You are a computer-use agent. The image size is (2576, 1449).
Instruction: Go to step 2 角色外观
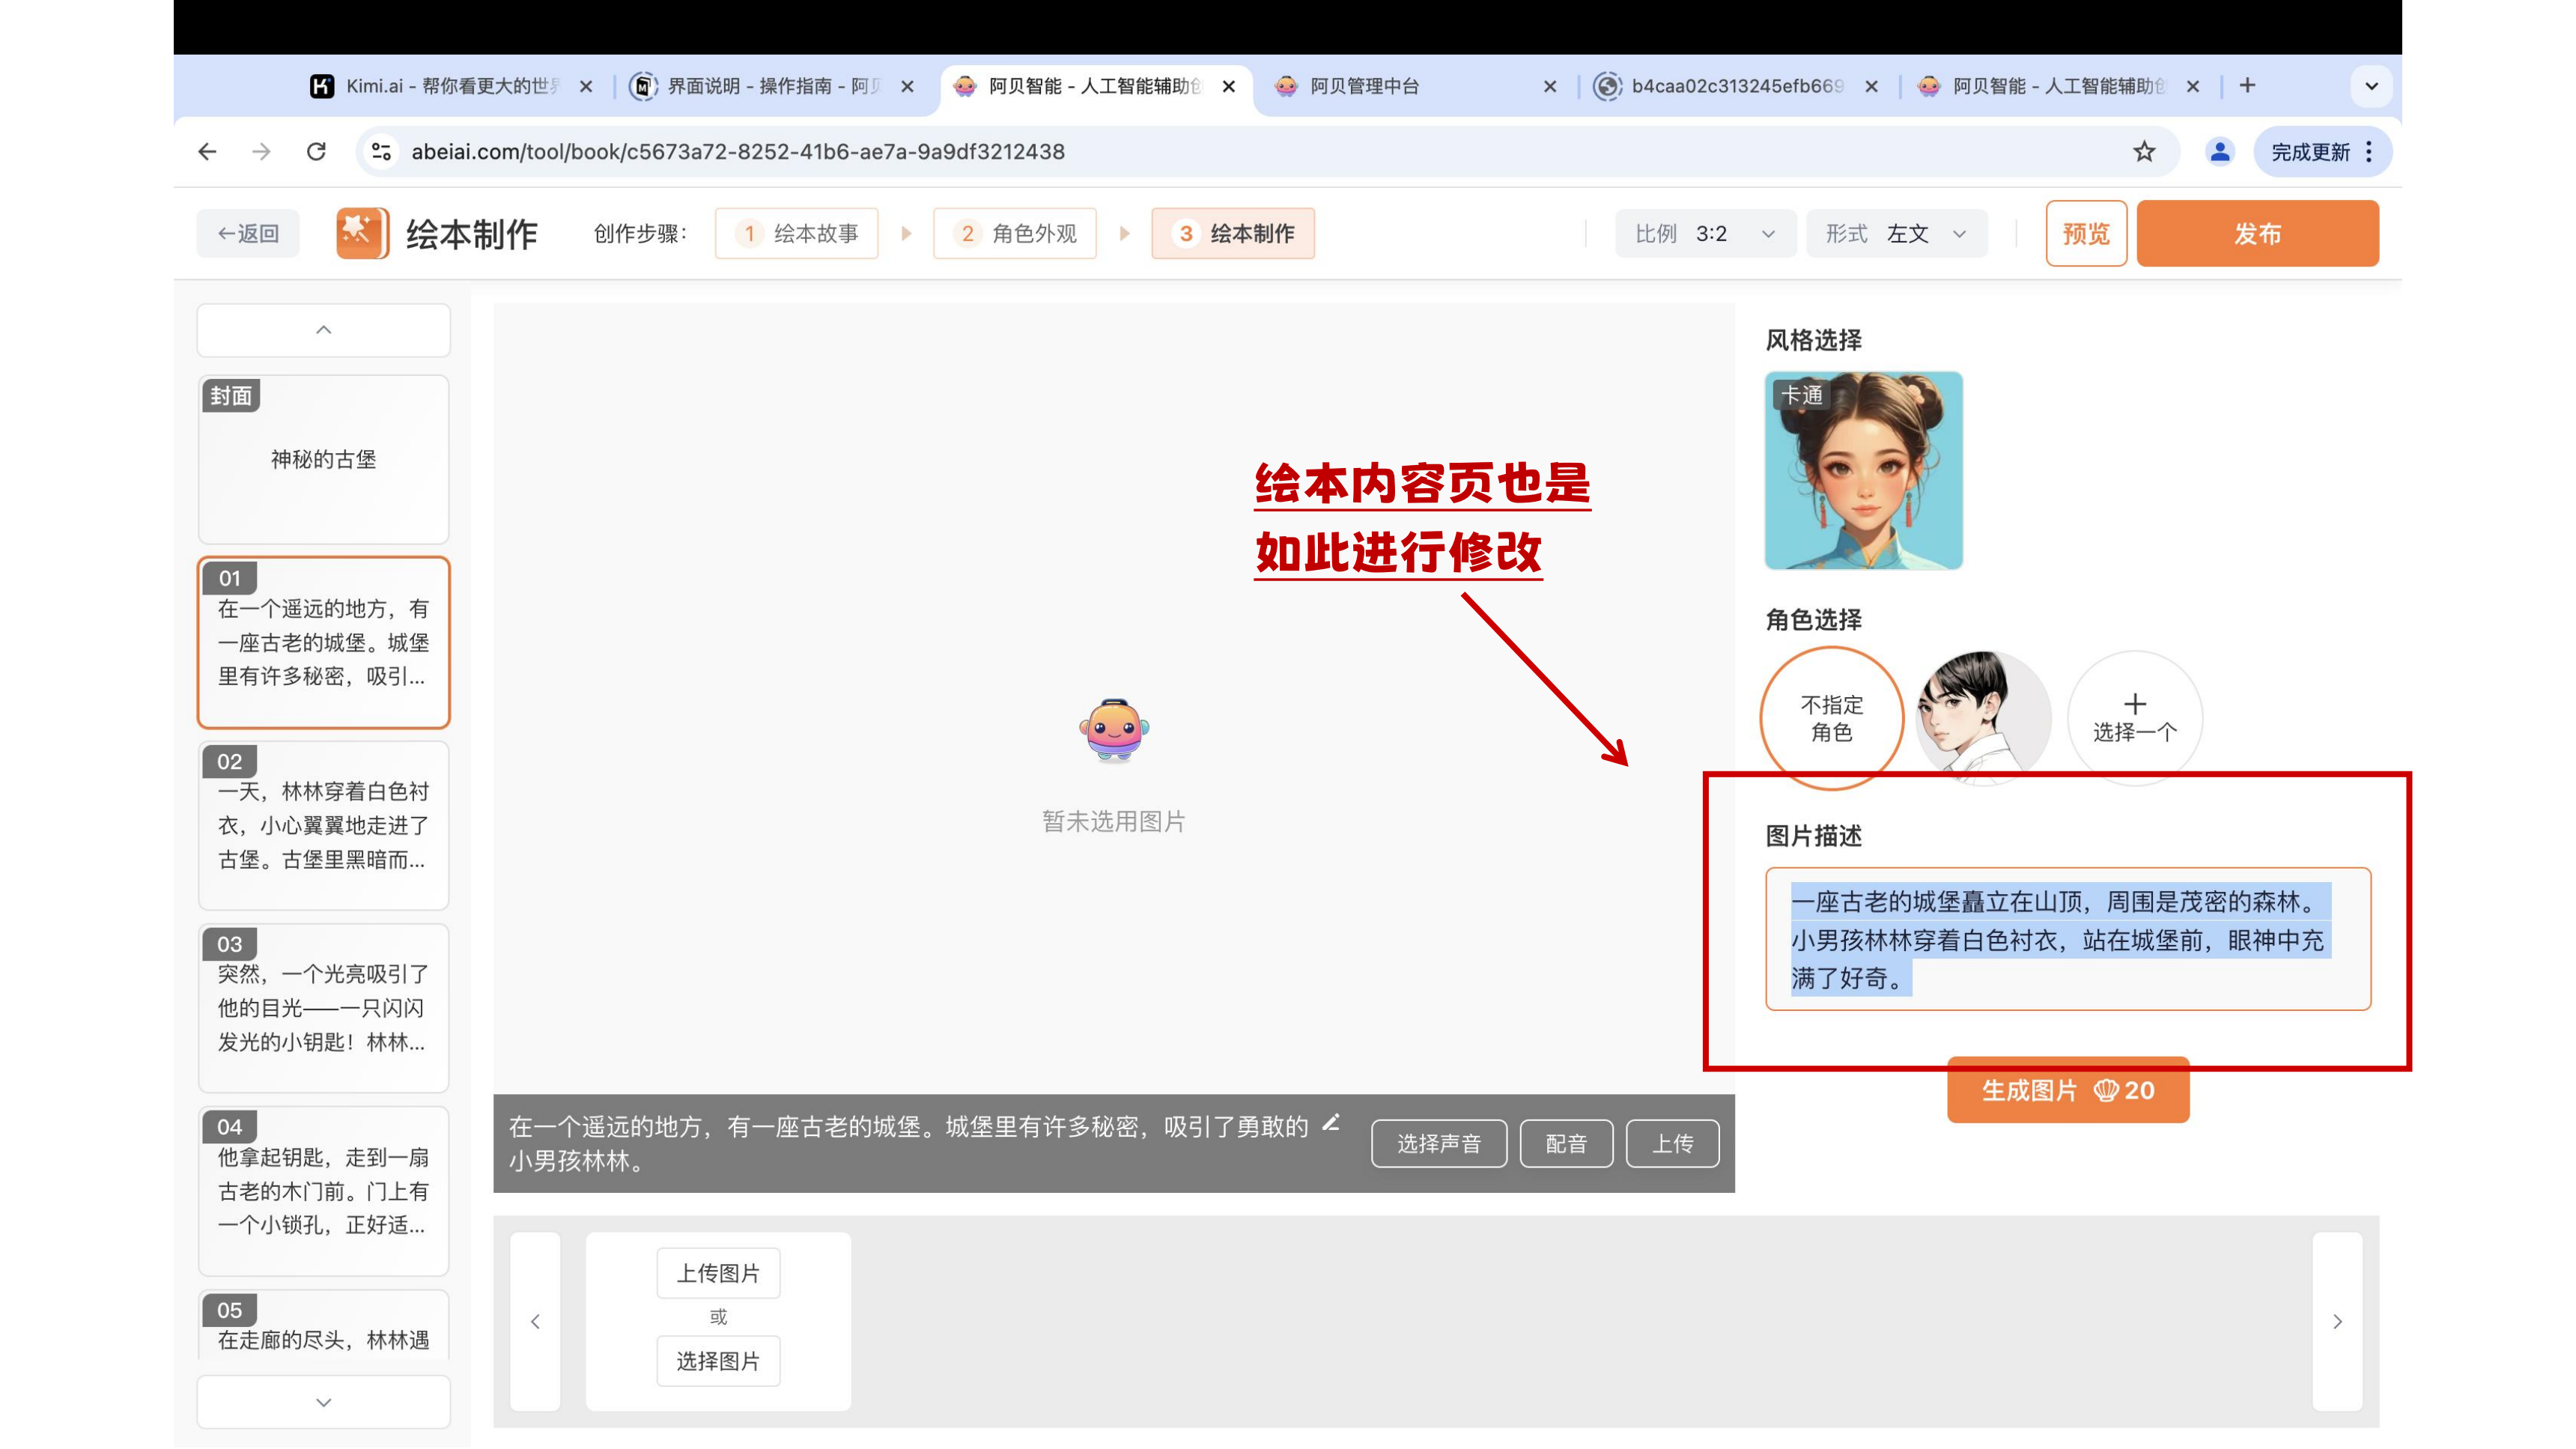1015,233
